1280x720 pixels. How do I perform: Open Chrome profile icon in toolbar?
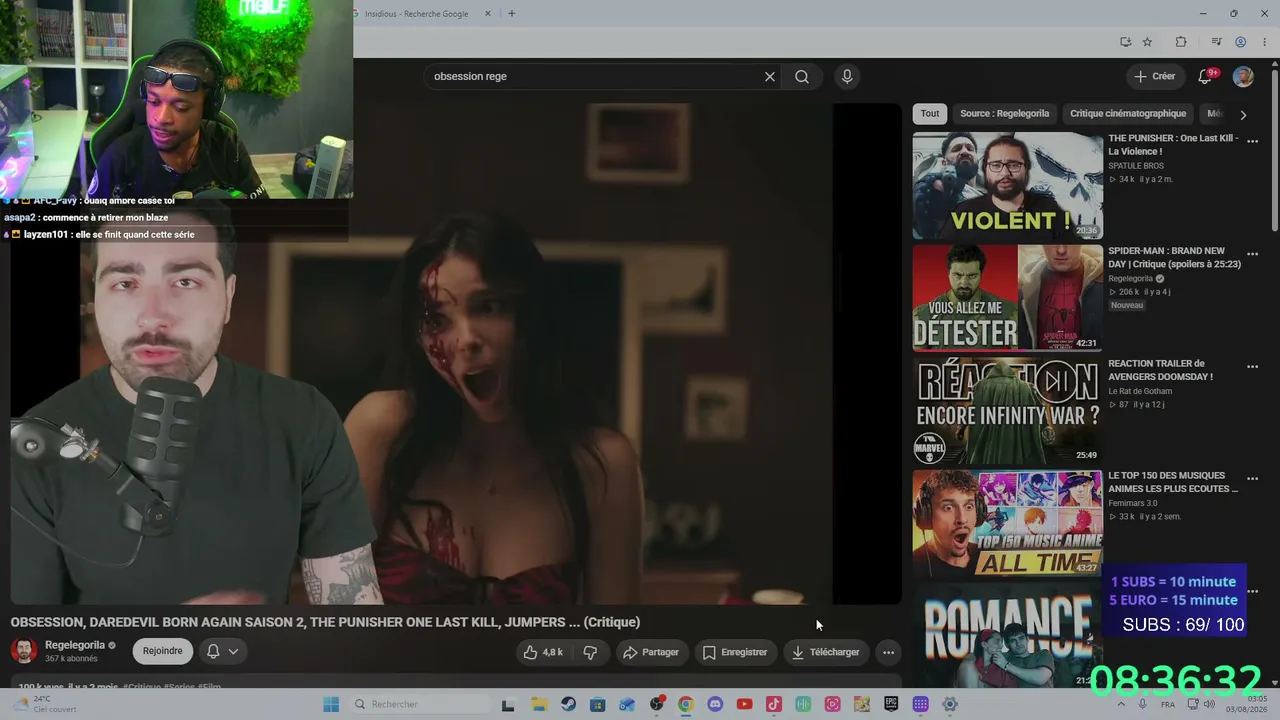click(x=1240, y=42)
